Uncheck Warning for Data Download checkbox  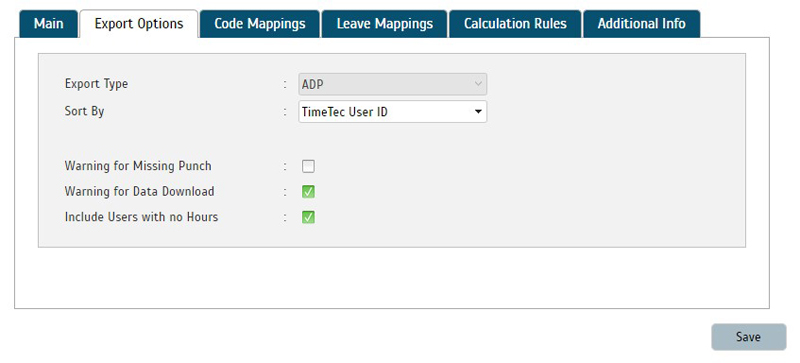(x=308, y=192)
